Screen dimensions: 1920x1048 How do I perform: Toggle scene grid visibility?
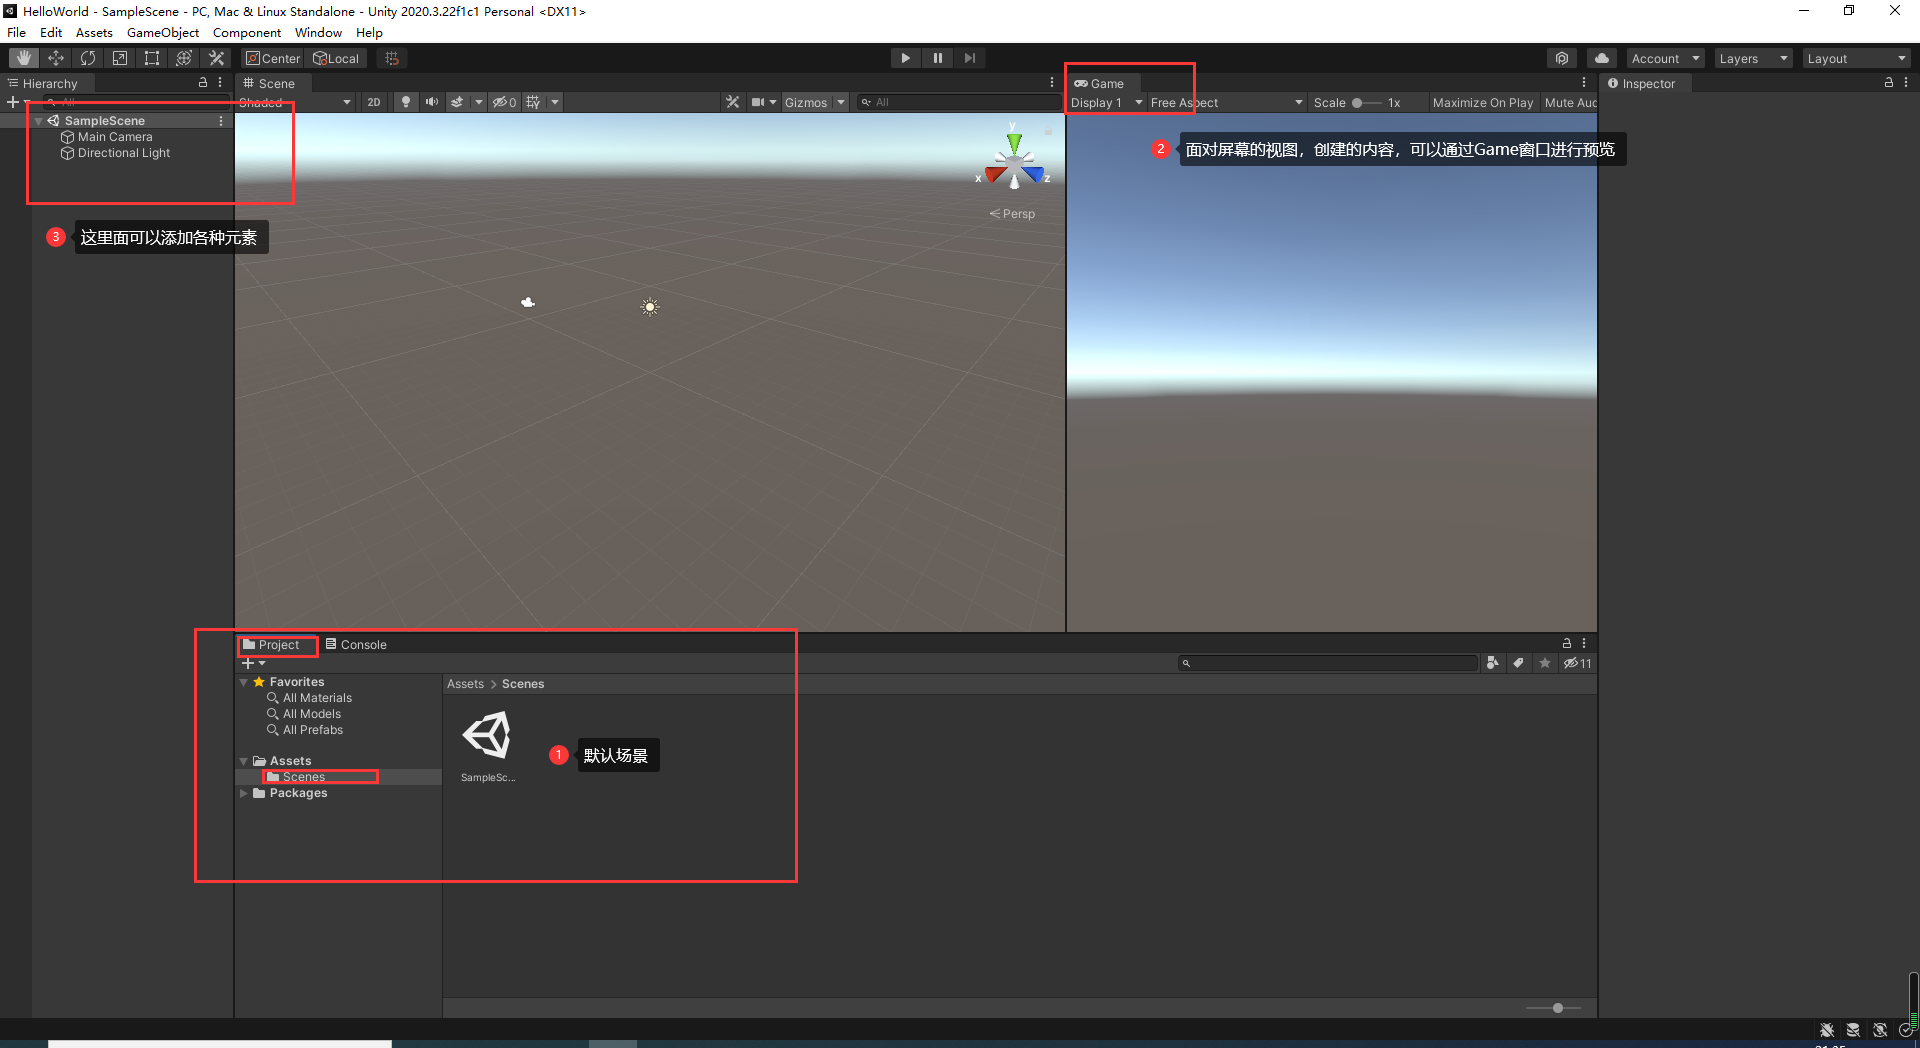tap(533, 102)
